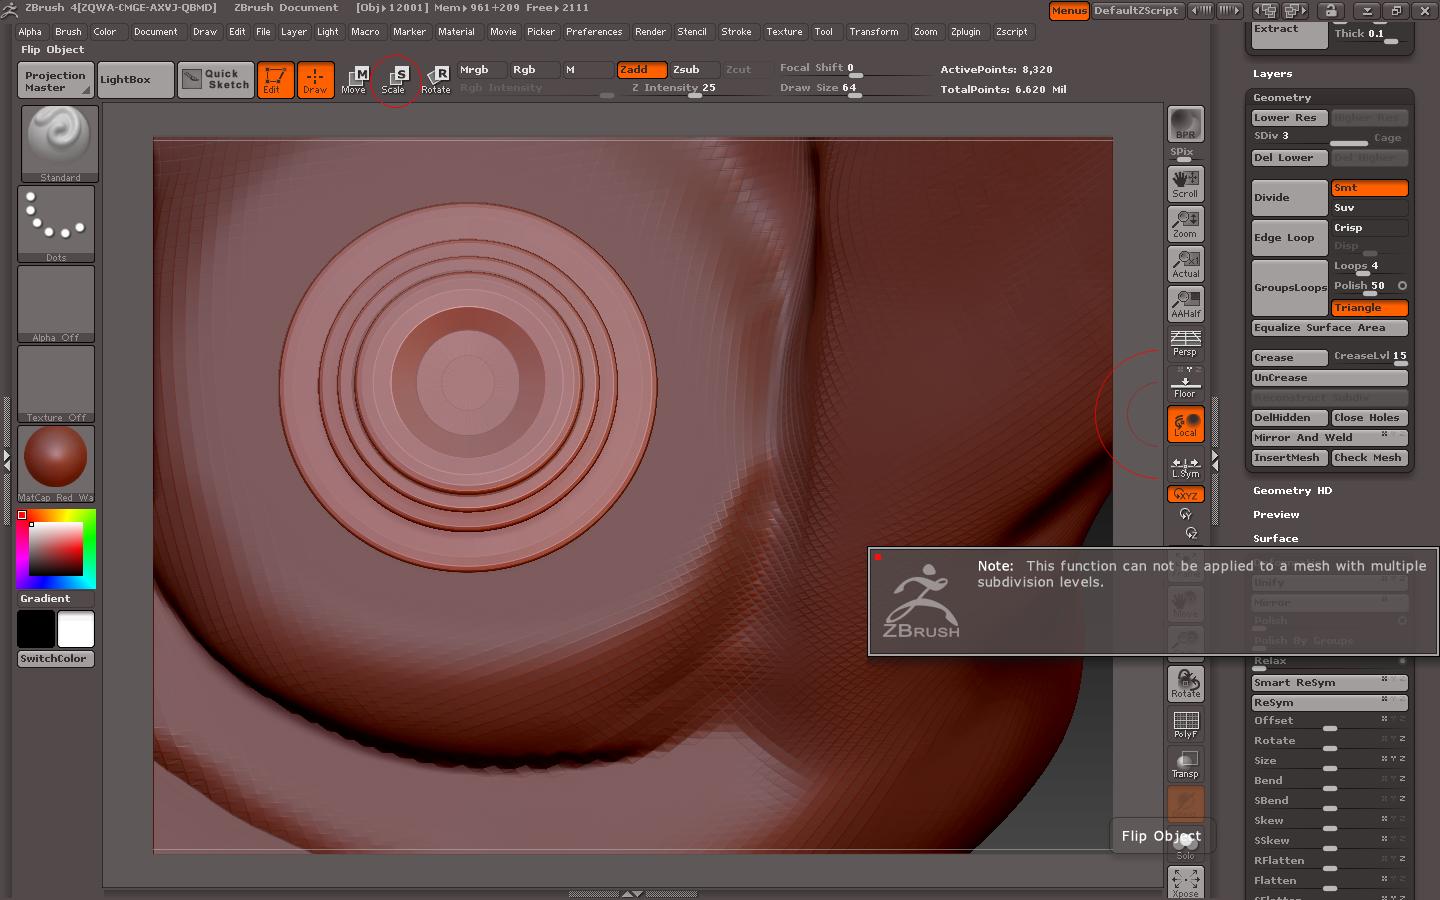Click the Close Holes button
This screenshot has width=1440, height=900.
[1369, 418]
